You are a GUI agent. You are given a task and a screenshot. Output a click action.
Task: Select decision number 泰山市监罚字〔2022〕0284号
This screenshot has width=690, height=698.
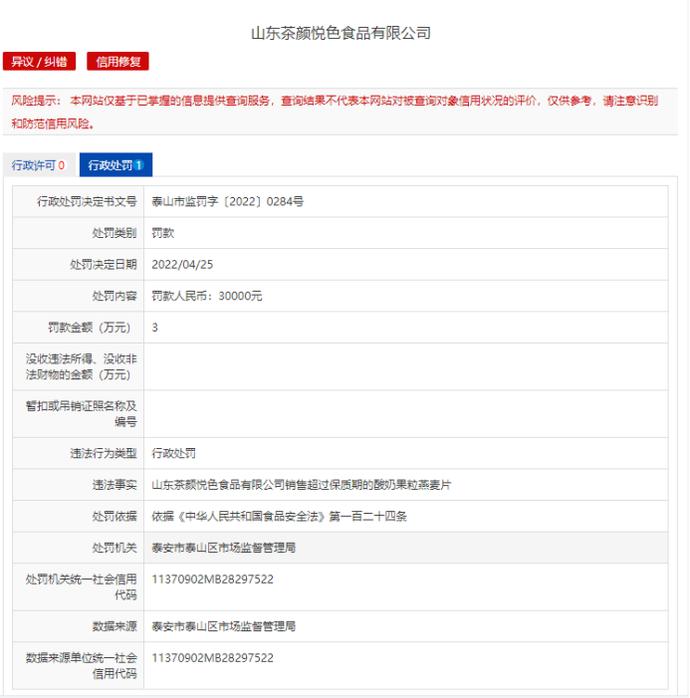[227, 202]
